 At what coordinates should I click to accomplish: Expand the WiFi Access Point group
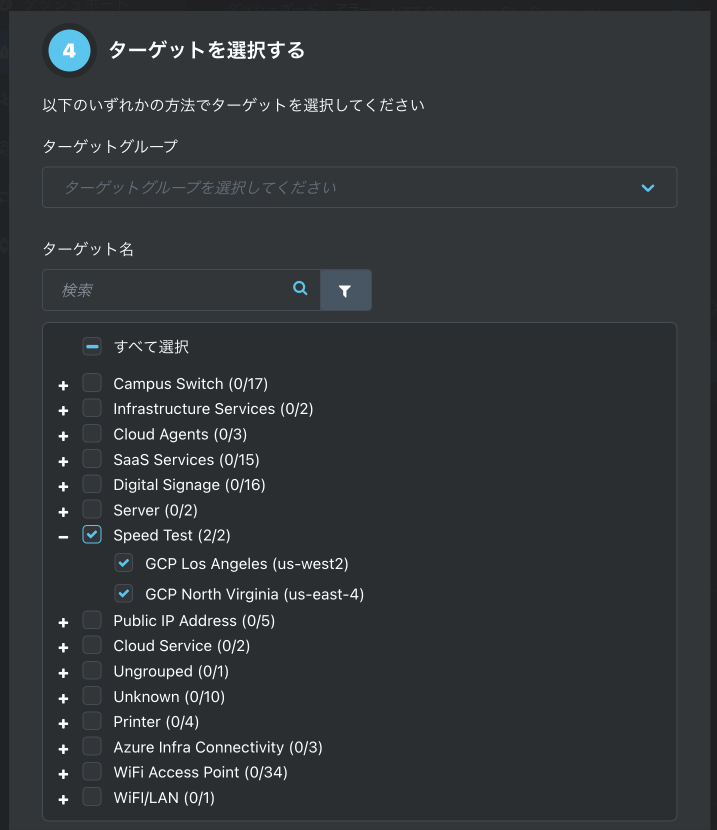[x=63, y=774]
